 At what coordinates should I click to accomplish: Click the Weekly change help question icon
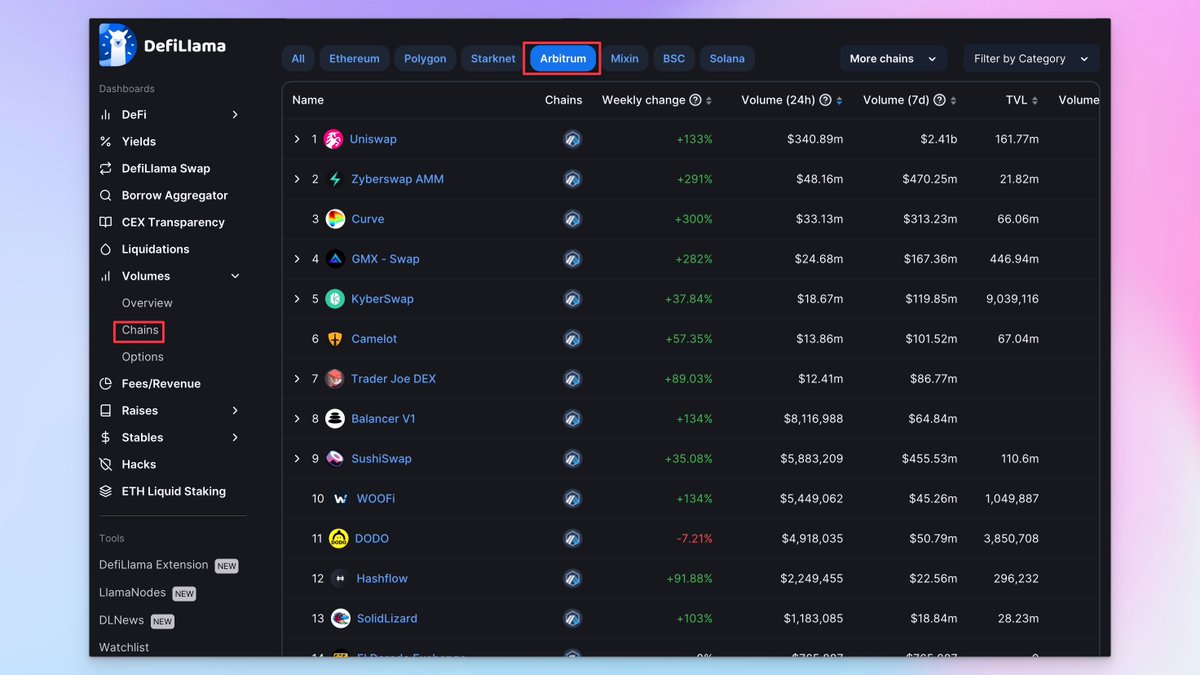point(695,100)
